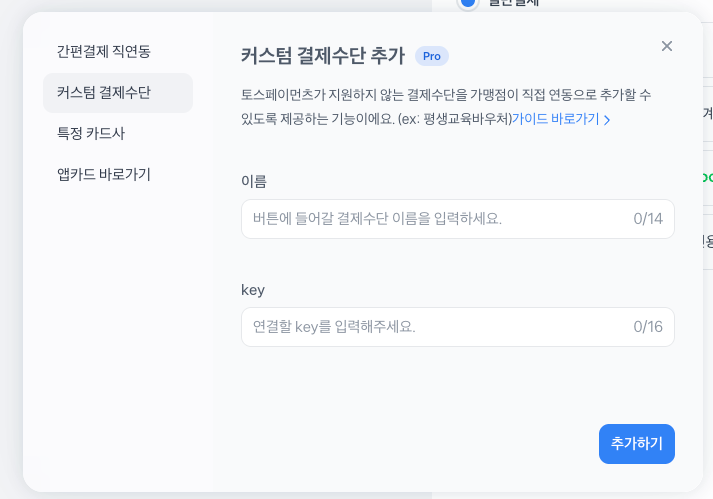Open the 가이드 바로가기 link
Image resolution: width=713 pixels, height=499 pixels.
[x=555, y=119]
